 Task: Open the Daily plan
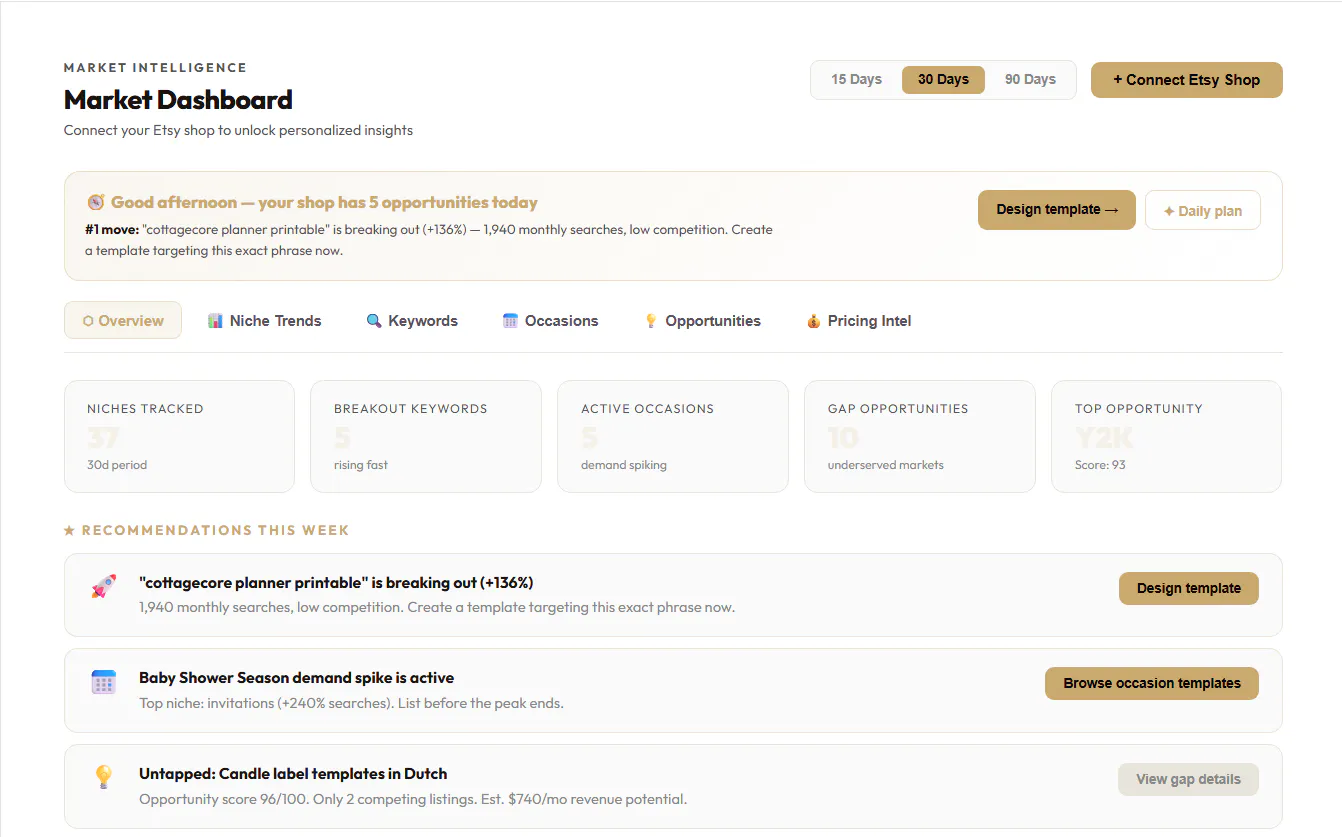[1202, 210]
